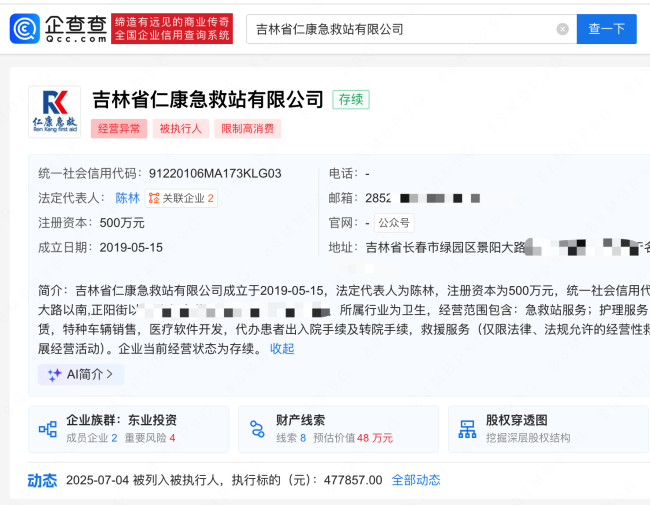The height and width of the screenshot is (505, 650).
Task: Click the 公众号 button
Action: click(x=394, y=223)
